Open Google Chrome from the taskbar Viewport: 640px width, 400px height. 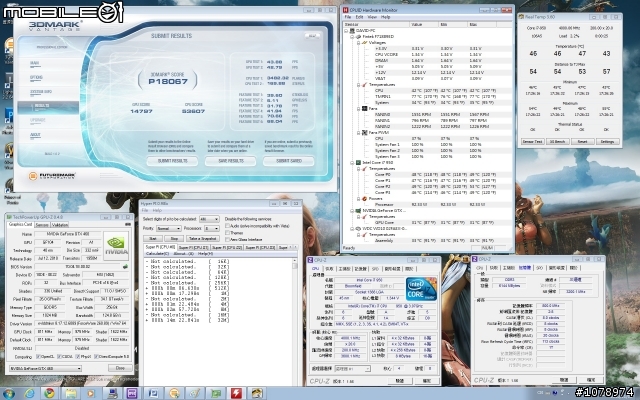coord(50,393)
